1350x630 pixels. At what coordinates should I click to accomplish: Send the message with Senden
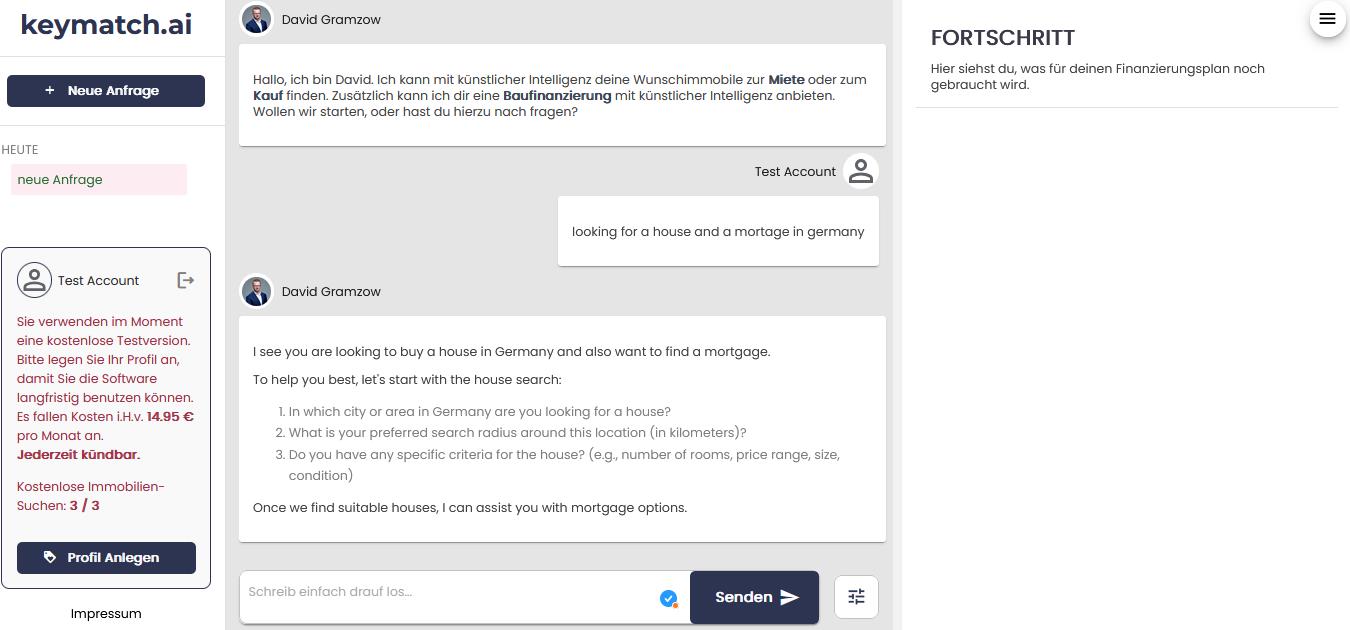[x=754, y=597]
